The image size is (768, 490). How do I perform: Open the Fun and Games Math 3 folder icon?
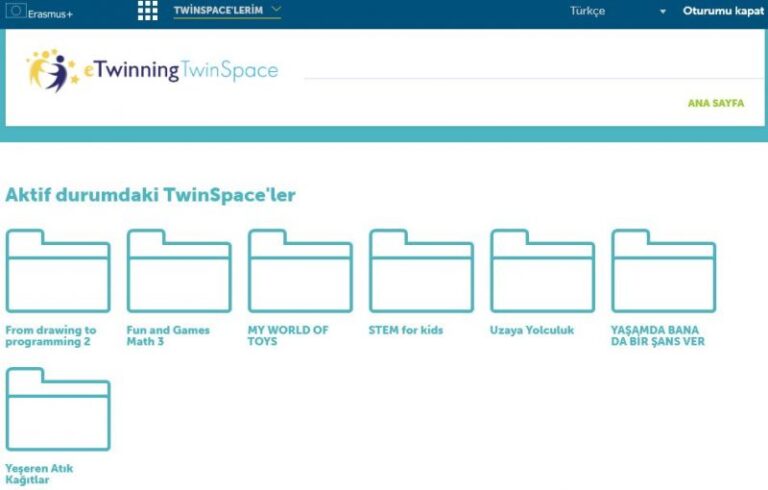(179, 271)
